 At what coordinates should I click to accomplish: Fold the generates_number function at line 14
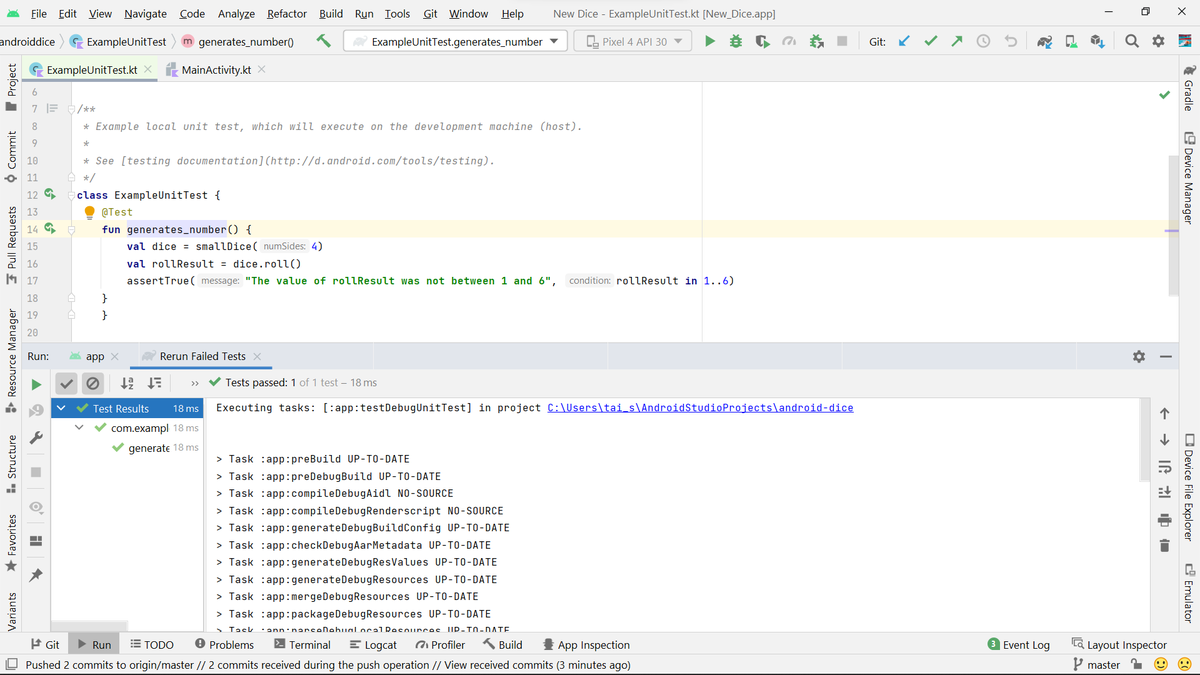pos(71,229)
